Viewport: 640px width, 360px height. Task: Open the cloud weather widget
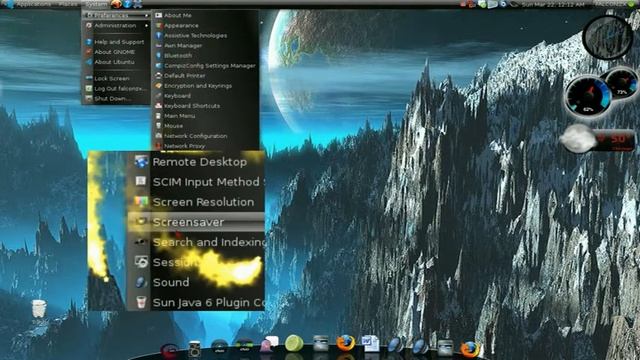(x=597, y=140)
